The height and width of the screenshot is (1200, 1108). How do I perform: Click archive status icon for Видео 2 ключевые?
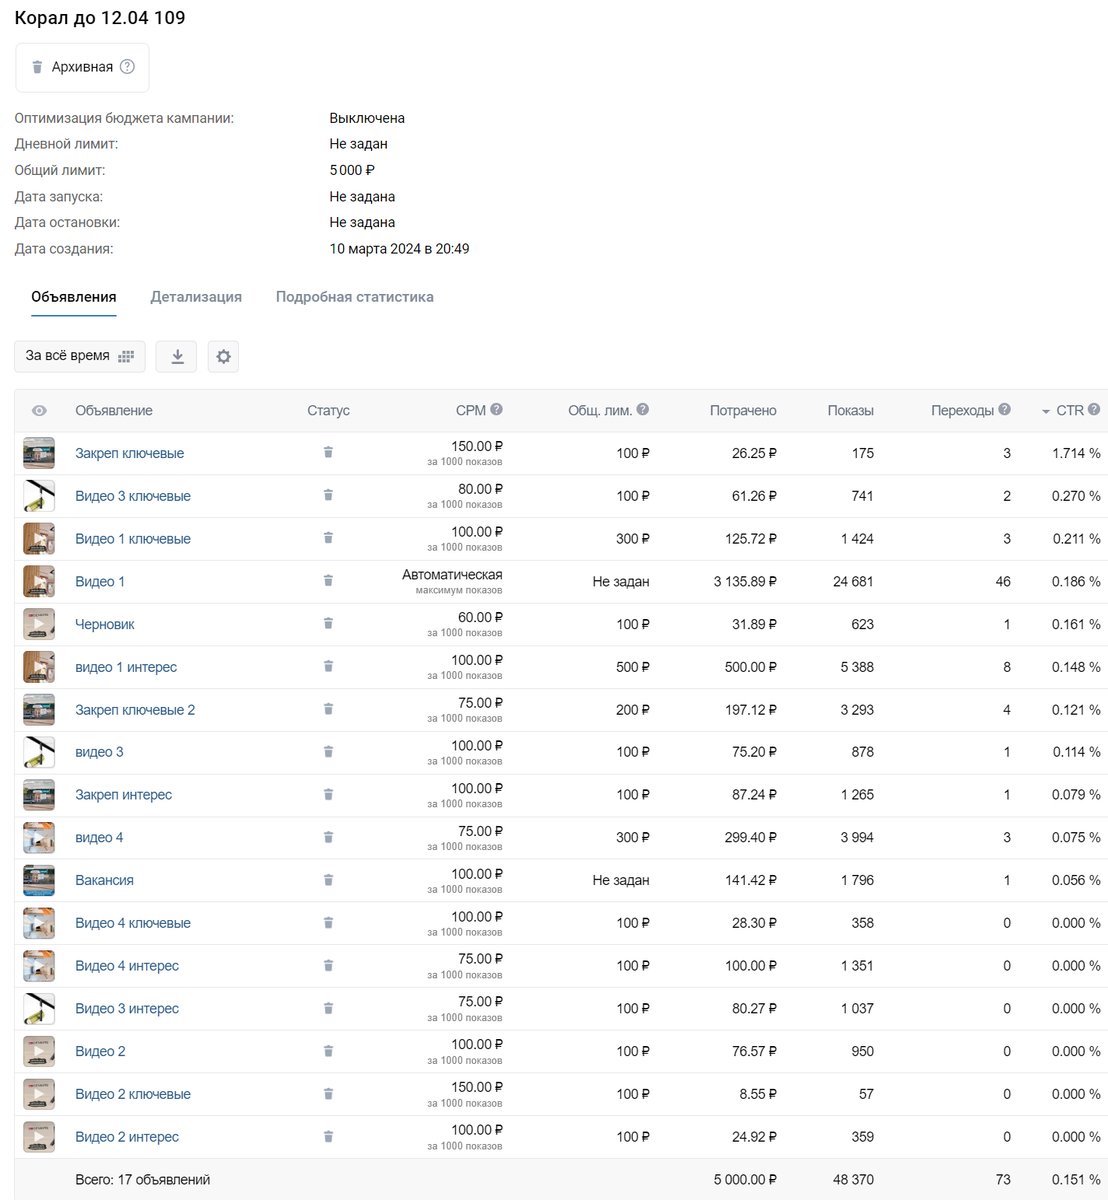click(328, 1094)
